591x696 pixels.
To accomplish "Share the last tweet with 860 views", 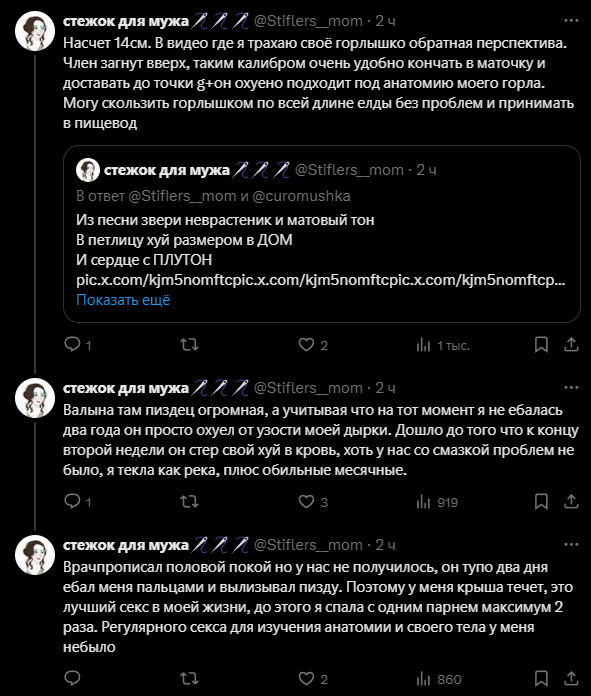I will click(571, 678).
